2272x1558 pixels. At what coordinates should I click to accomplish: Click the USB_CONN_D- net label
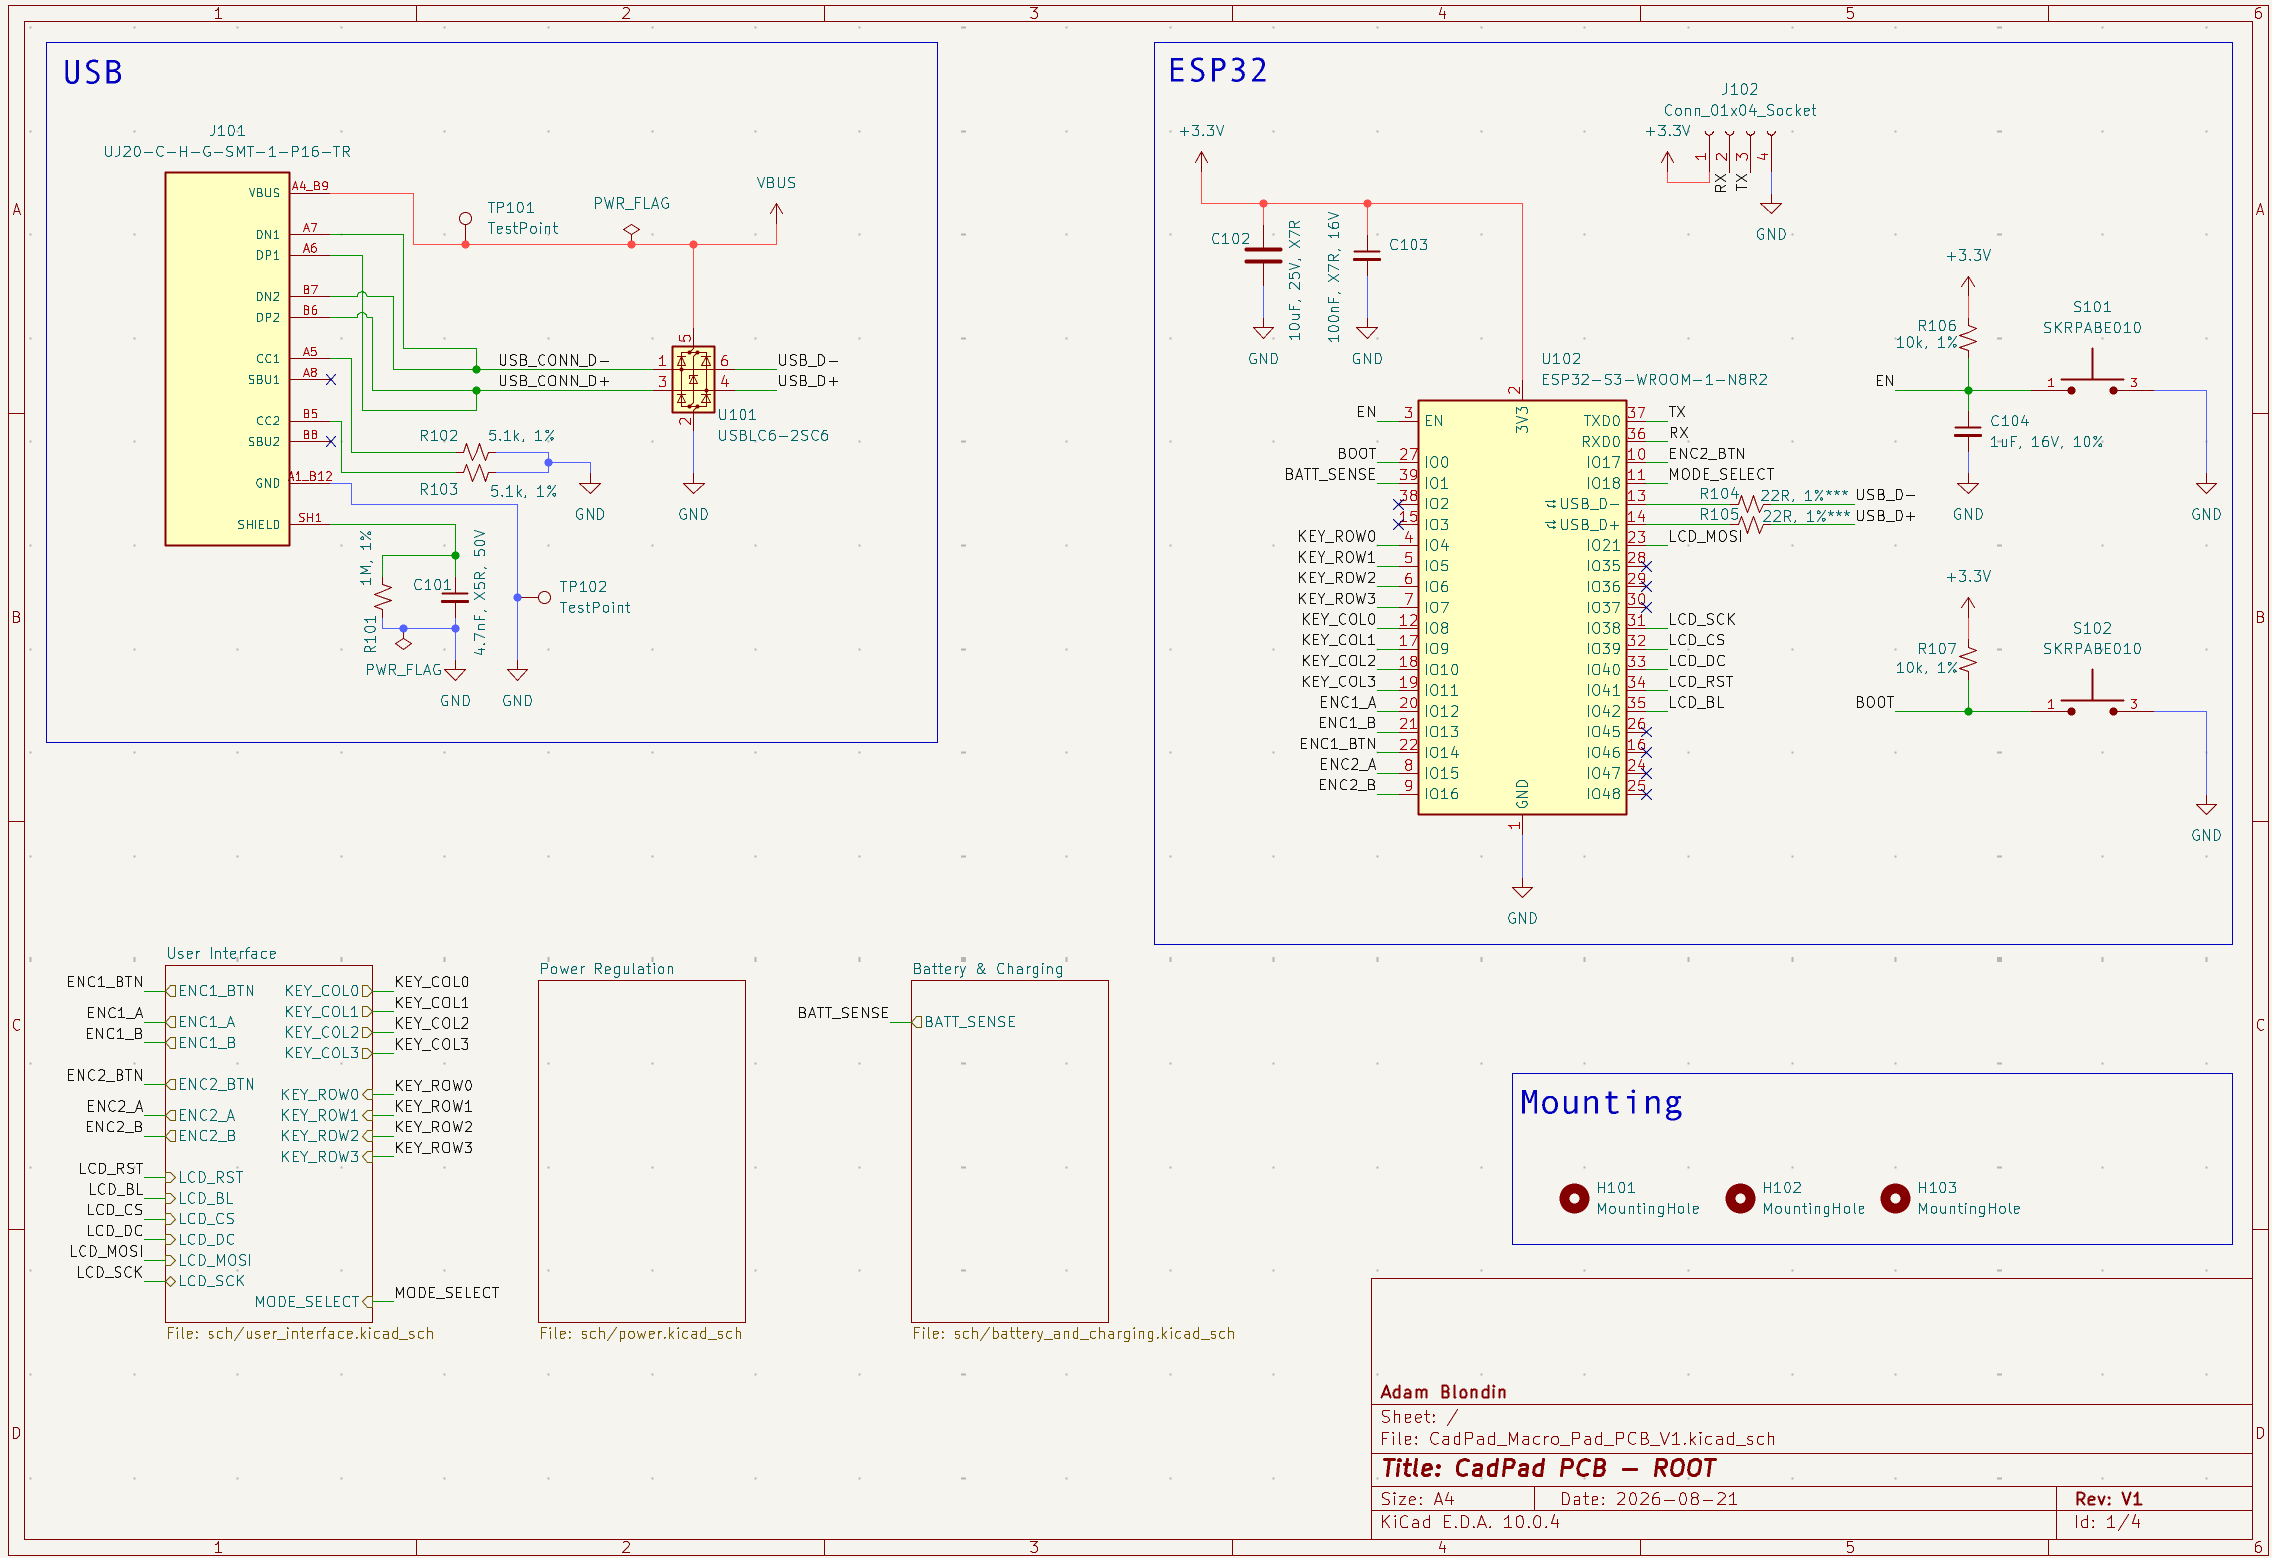554,360
